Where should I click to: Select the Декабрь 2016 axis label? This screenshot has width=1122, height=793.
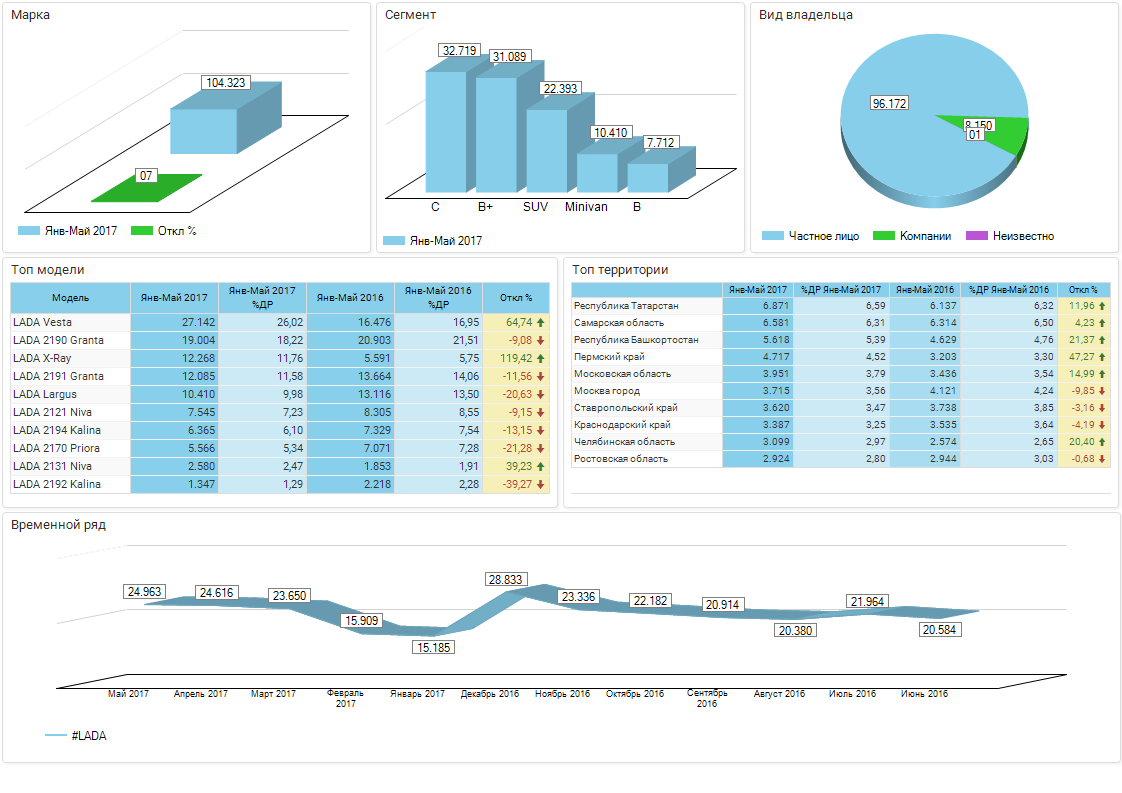490,694
